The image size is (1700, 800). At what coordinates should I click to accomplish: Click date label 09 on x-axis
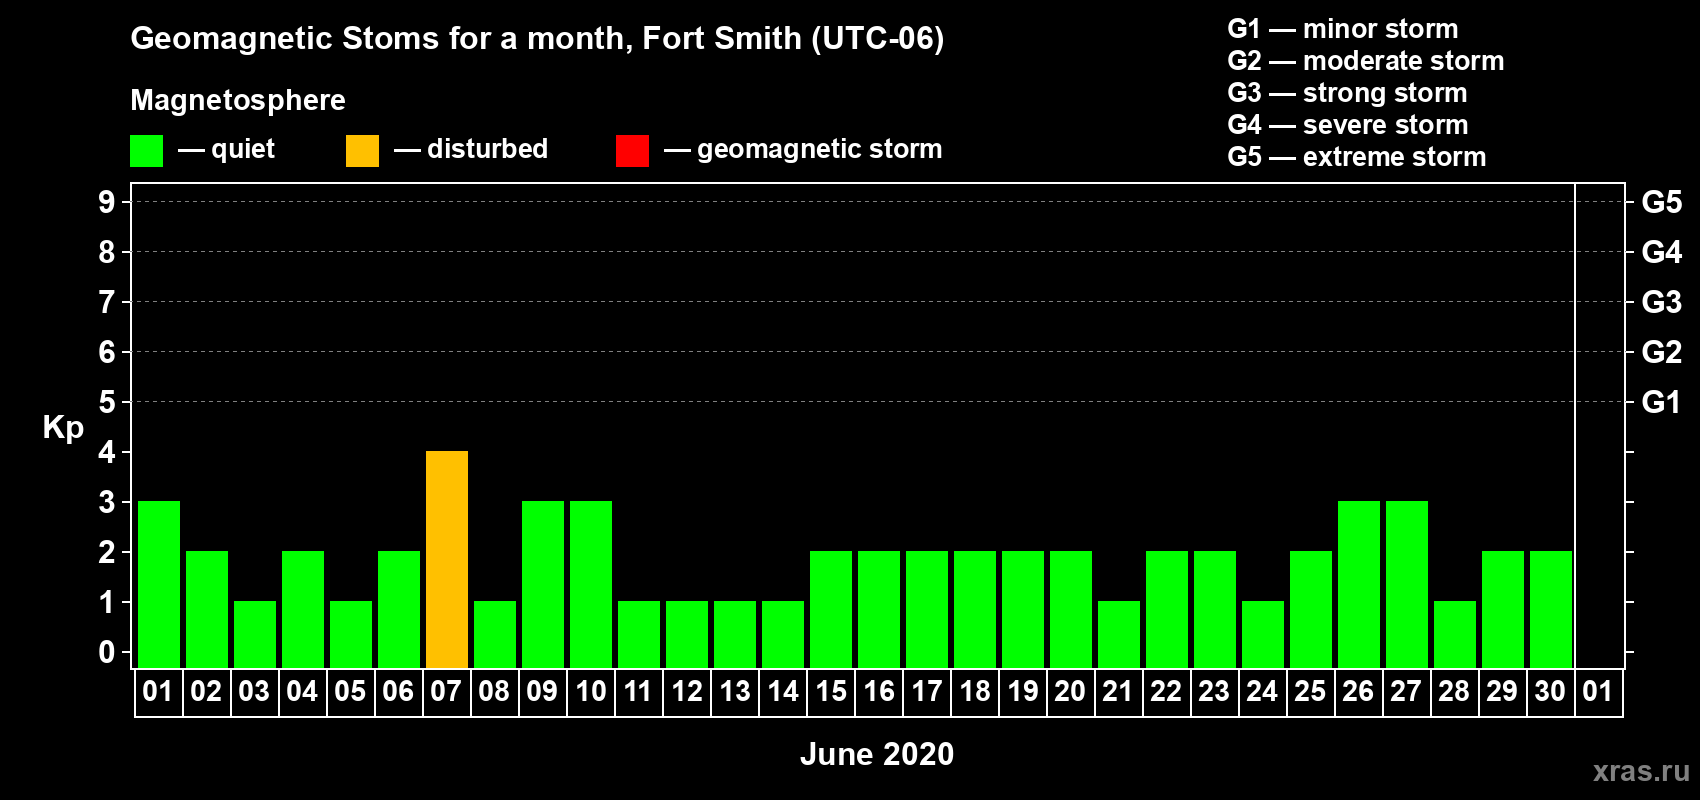coord(542,691)
